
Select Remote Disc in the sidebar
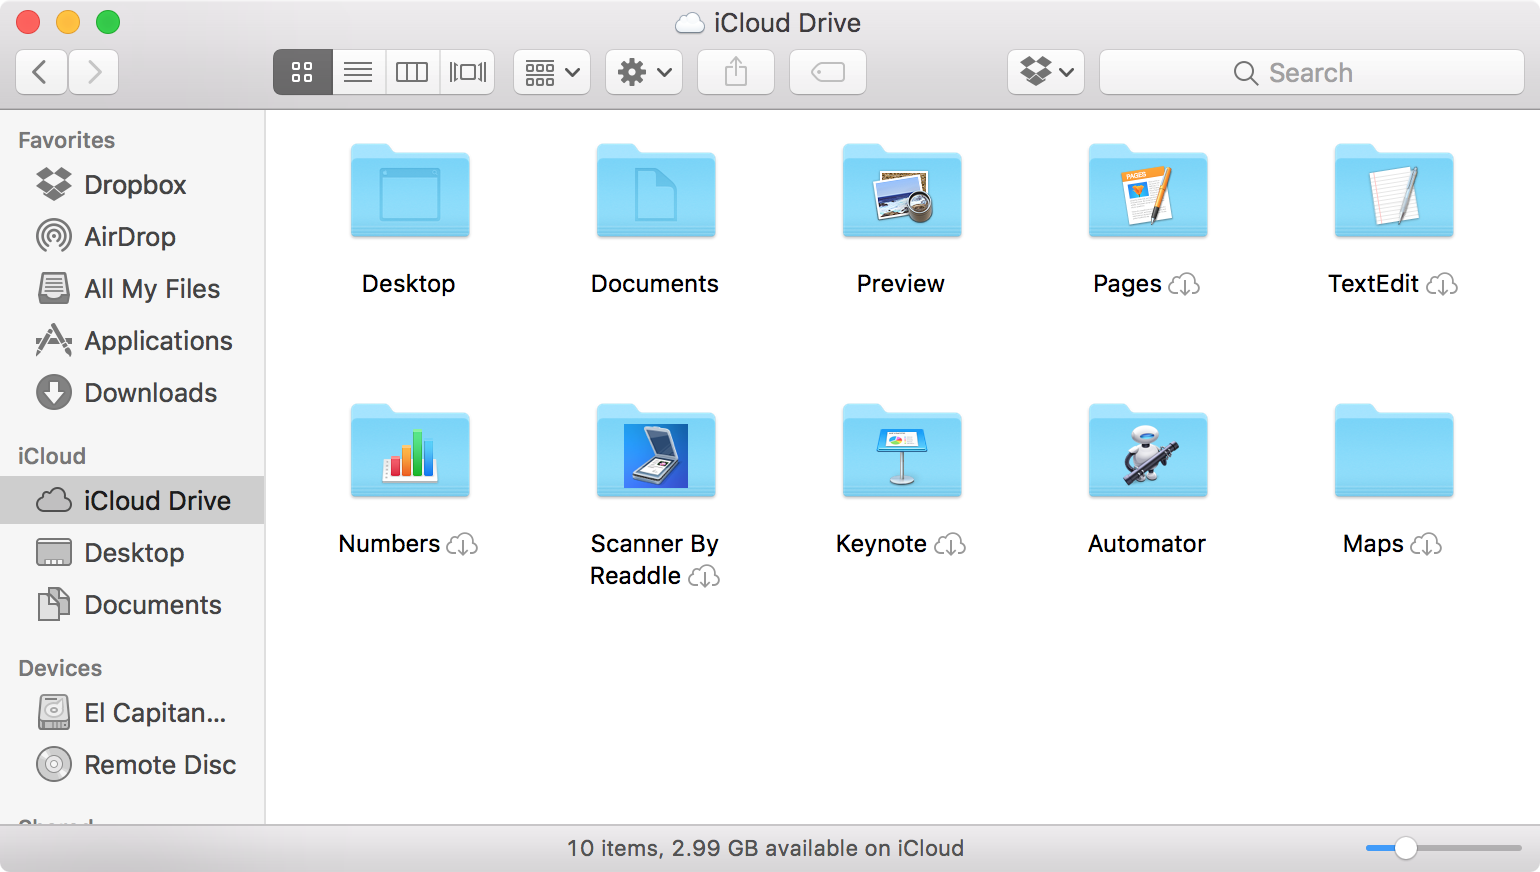point(132,765)
